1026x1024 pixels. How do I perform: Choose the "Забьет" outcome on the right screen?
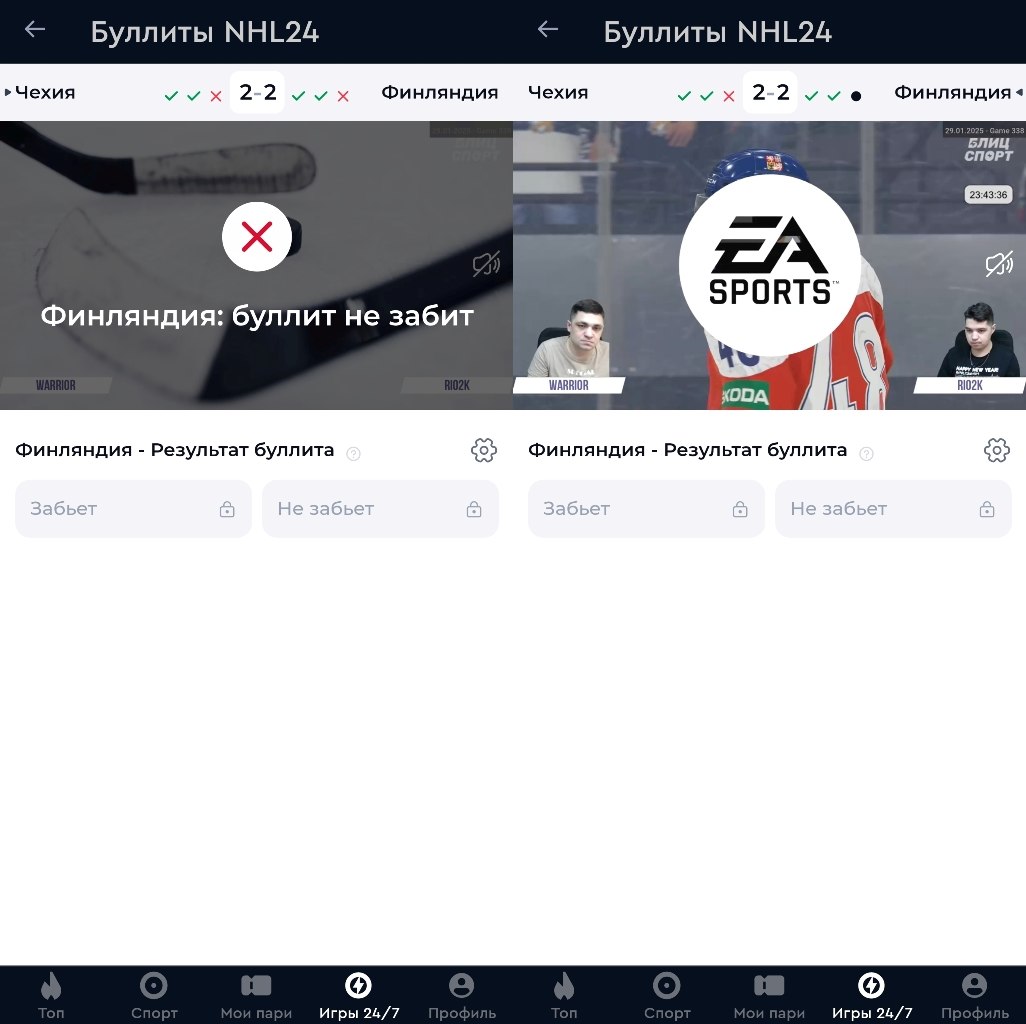click(646, 509)
